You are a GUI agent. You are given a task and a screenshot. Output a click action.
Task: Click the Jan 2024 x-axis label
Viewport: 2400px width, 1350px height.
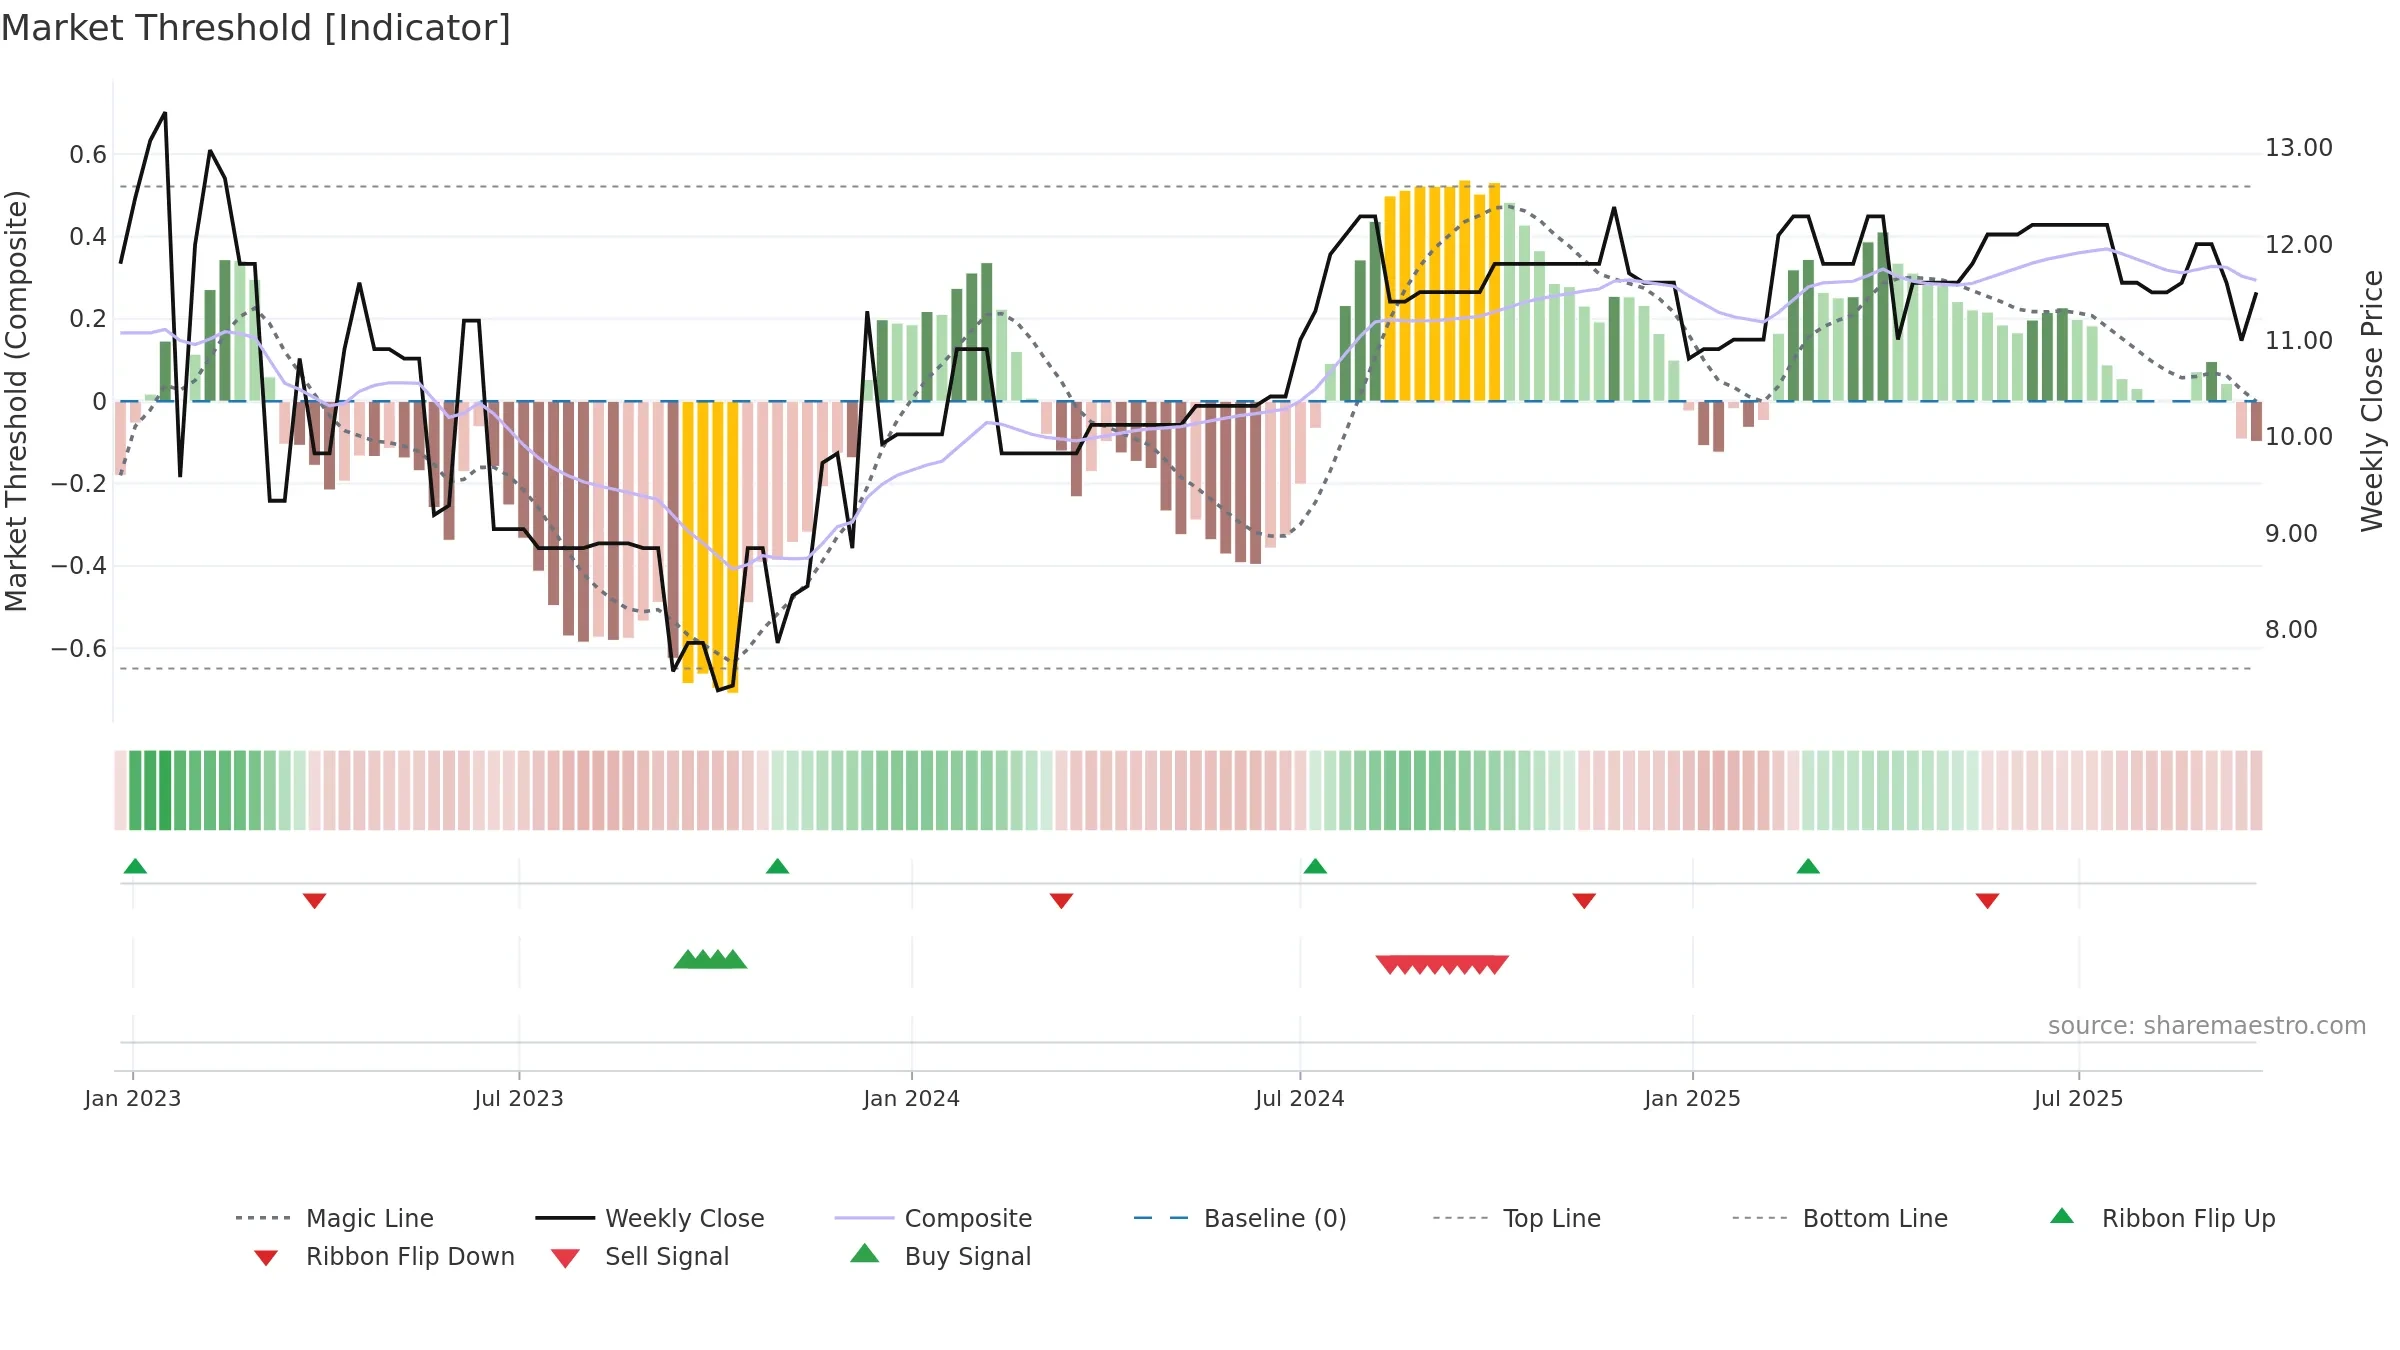pyautogui.click(x=912, y=1099)
